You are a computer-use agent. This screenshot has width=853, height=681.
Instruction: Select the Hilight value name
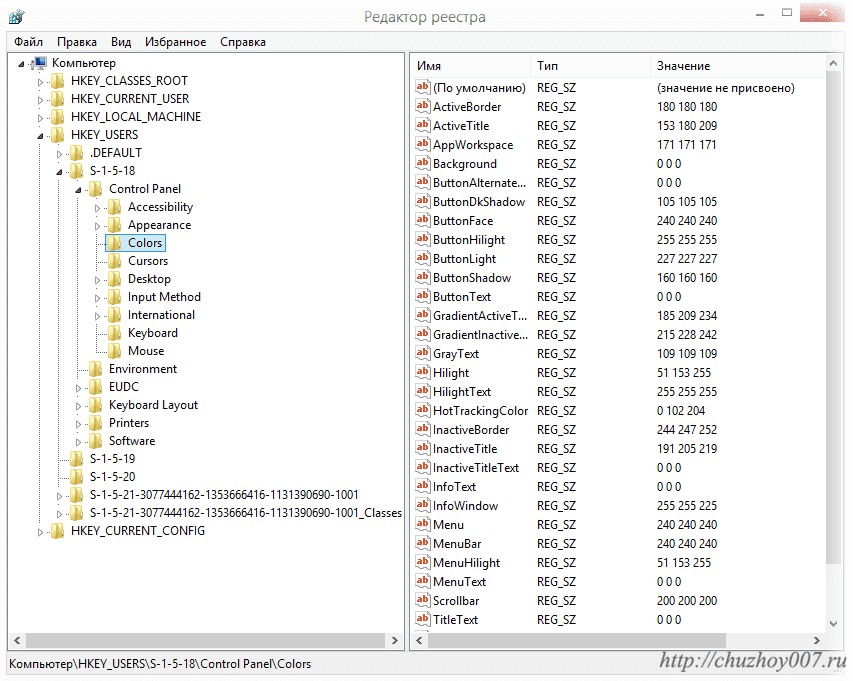click(451, 373)
